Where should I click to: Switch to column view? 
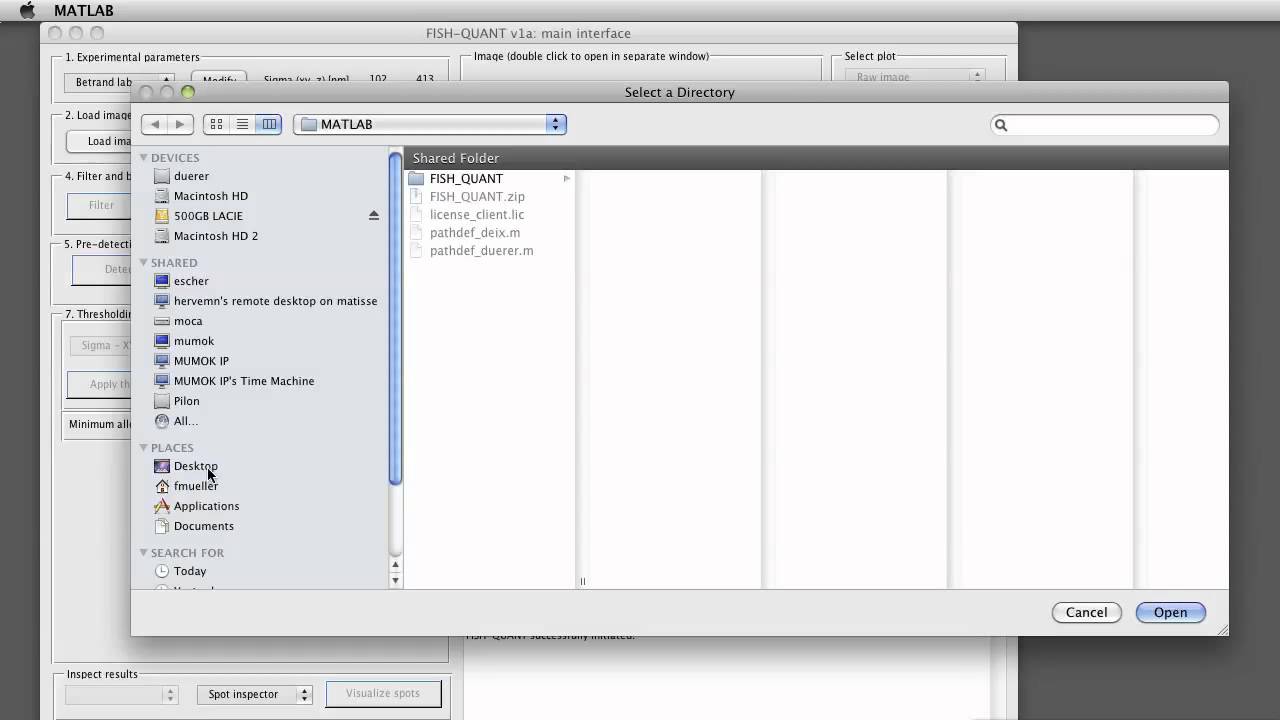(269, 124)
